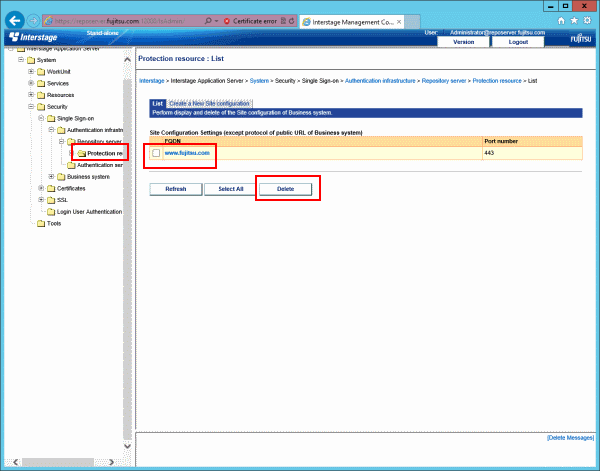
Task: Click the Fujitsu logo at top right
Action: coord(581,39)
